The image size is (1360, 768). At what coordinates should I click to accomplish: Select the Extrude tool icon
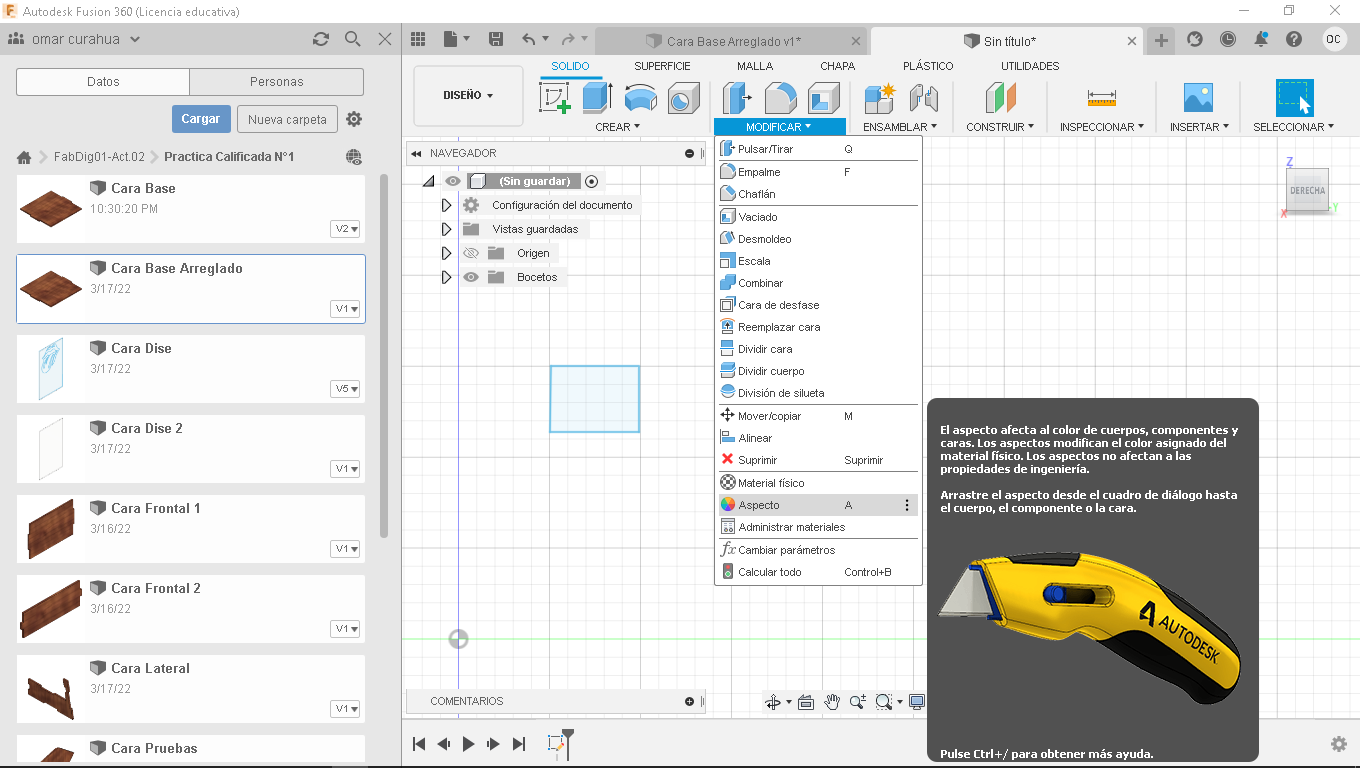[597, 98]
